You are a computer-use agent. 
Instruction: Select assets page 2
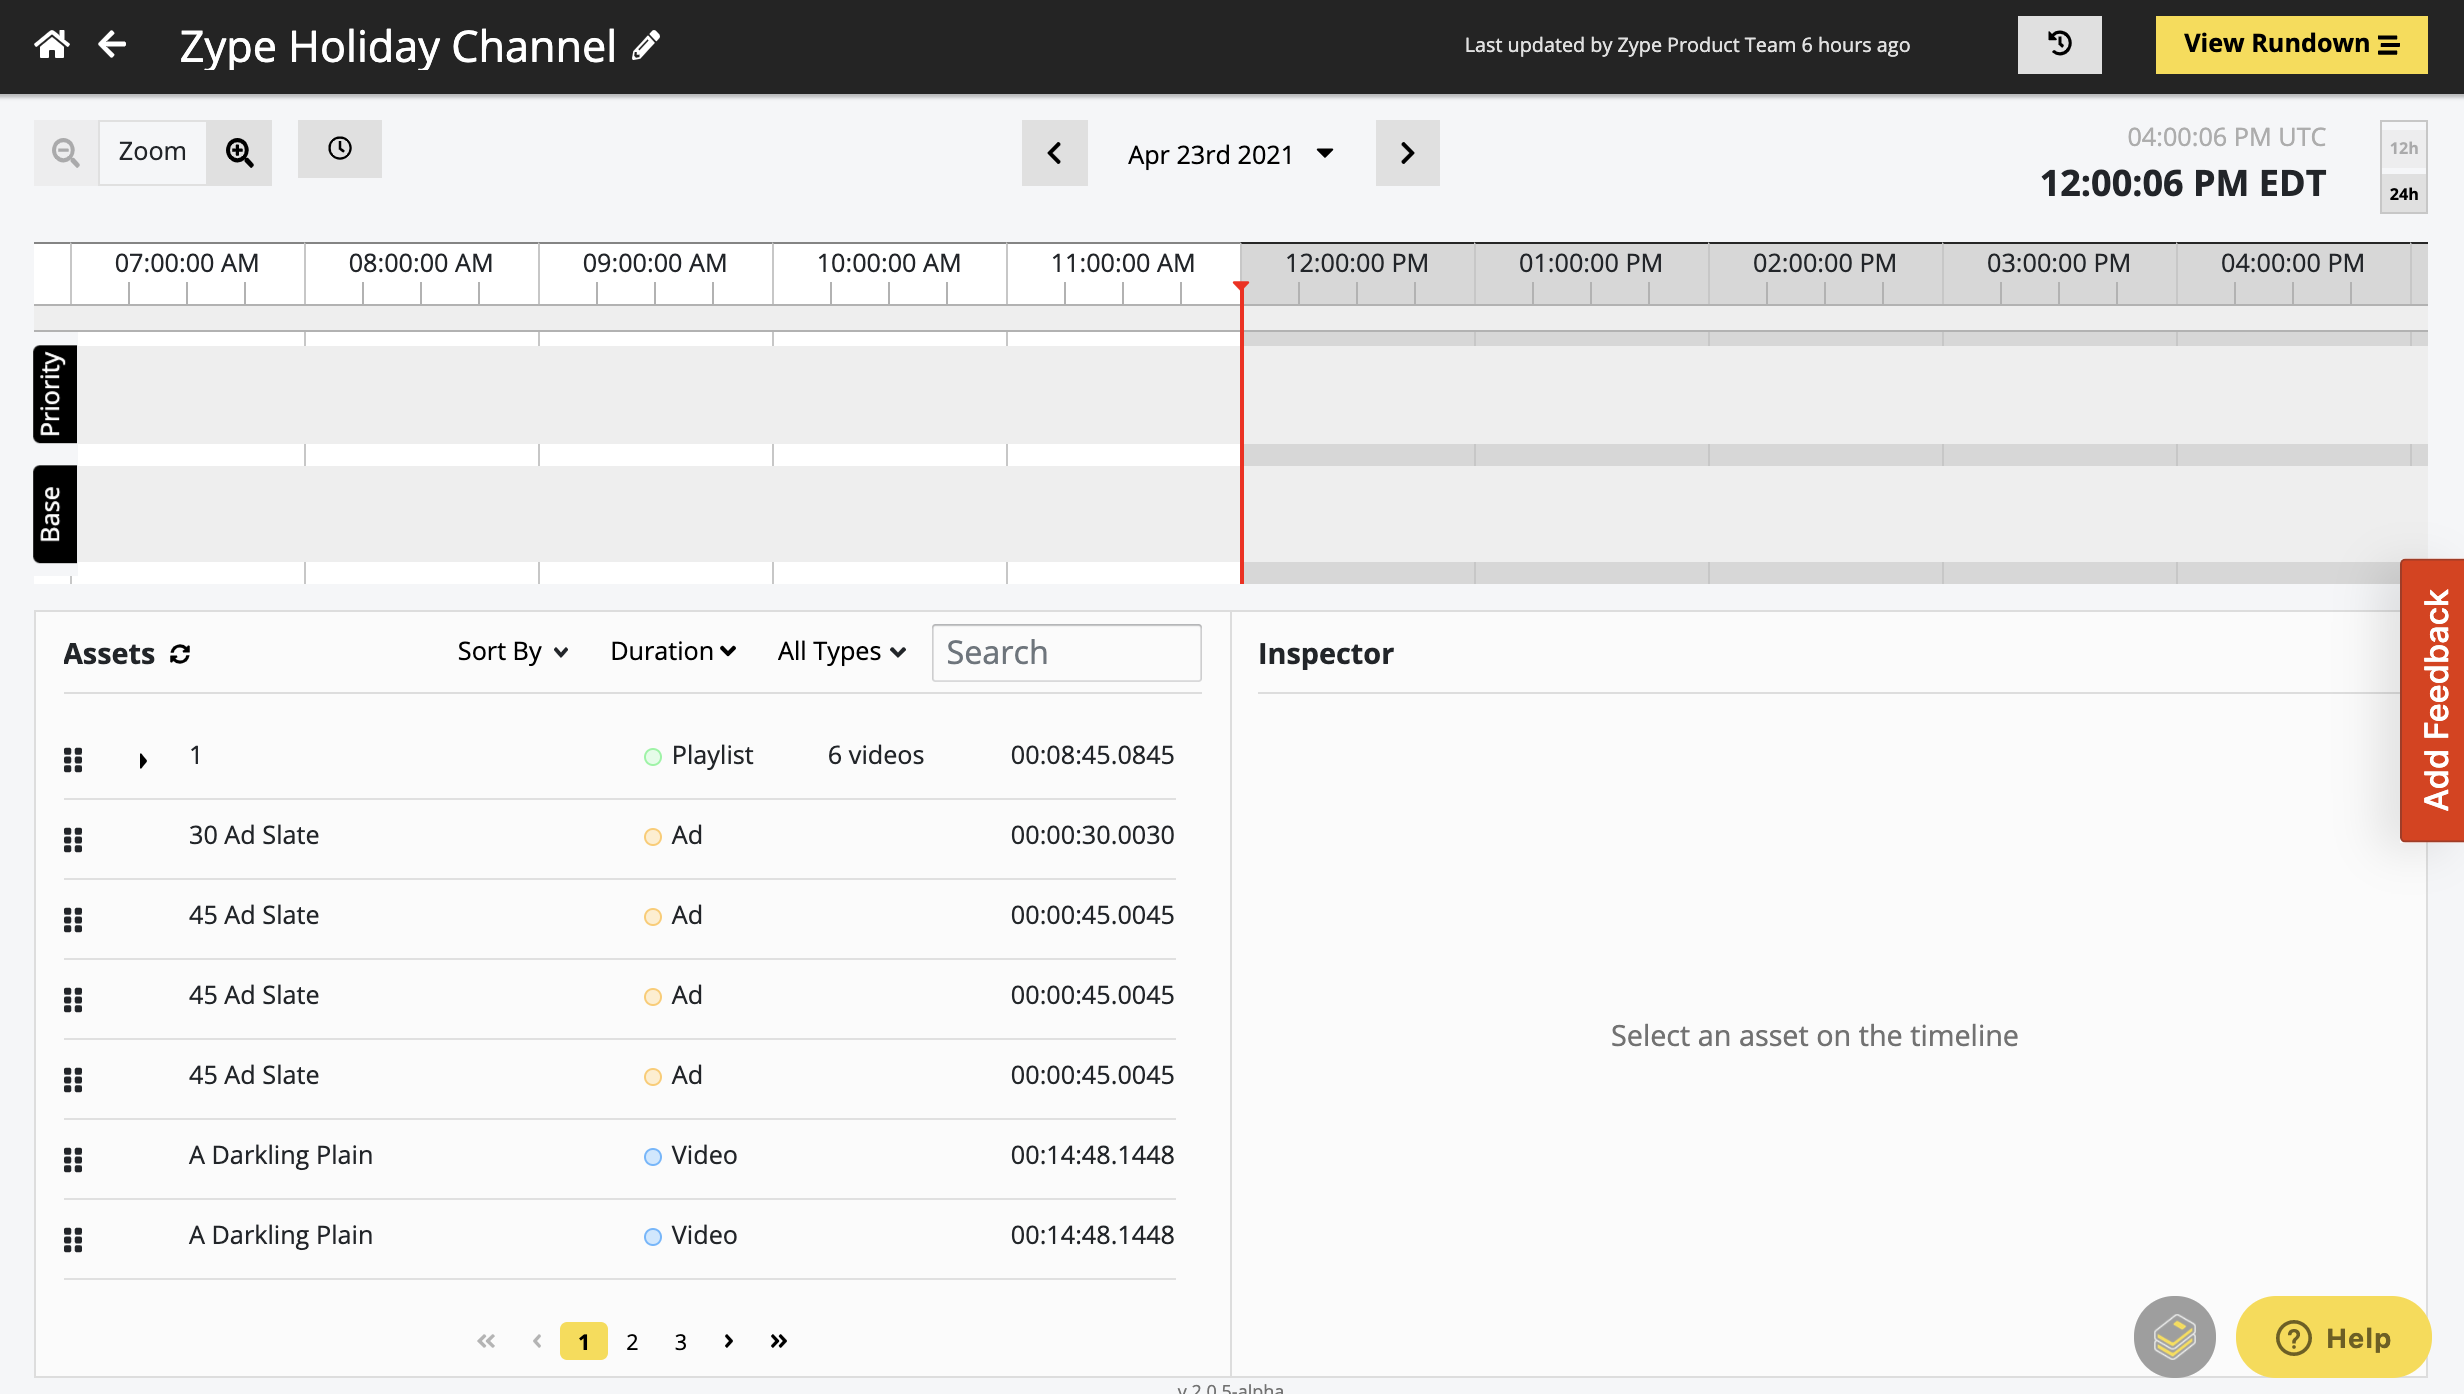[632, 1342]
